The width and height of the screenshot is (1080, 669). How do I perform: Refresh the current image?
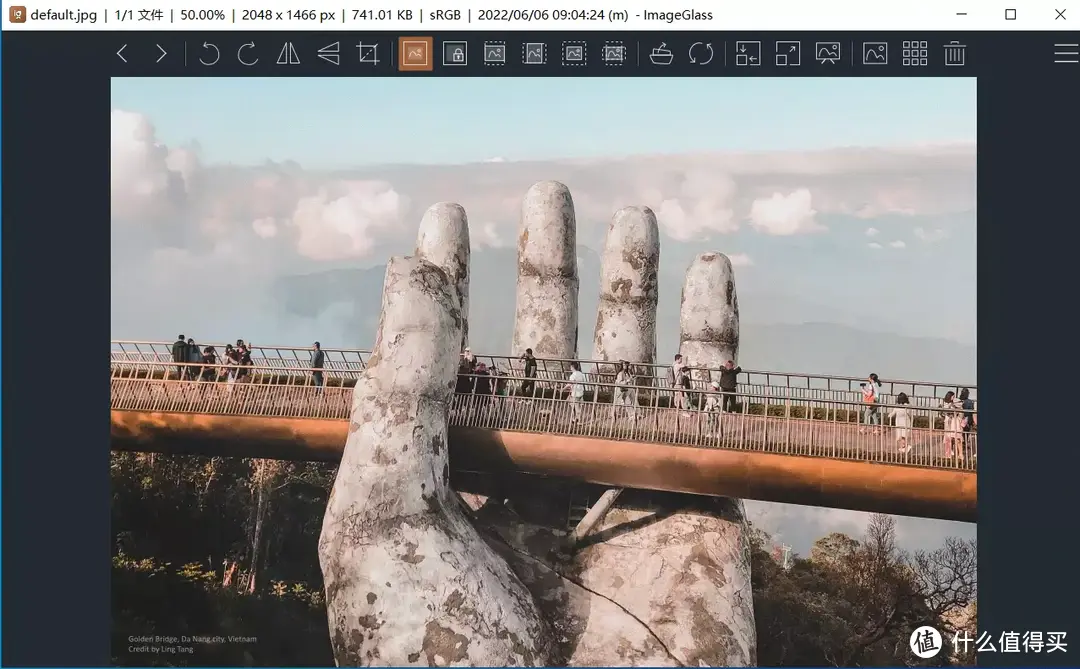[x=700, y=54]
